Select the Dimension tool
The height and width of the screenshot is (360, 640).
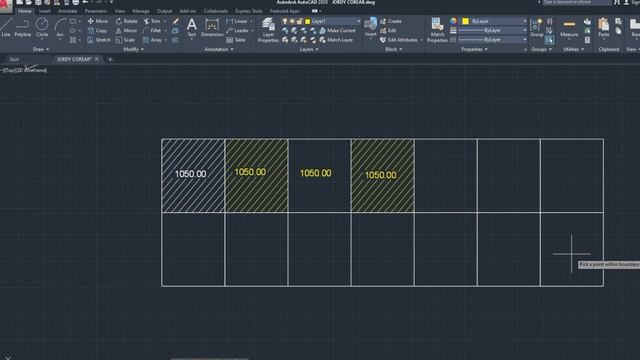pyautogui.click(x=212, y=27)
